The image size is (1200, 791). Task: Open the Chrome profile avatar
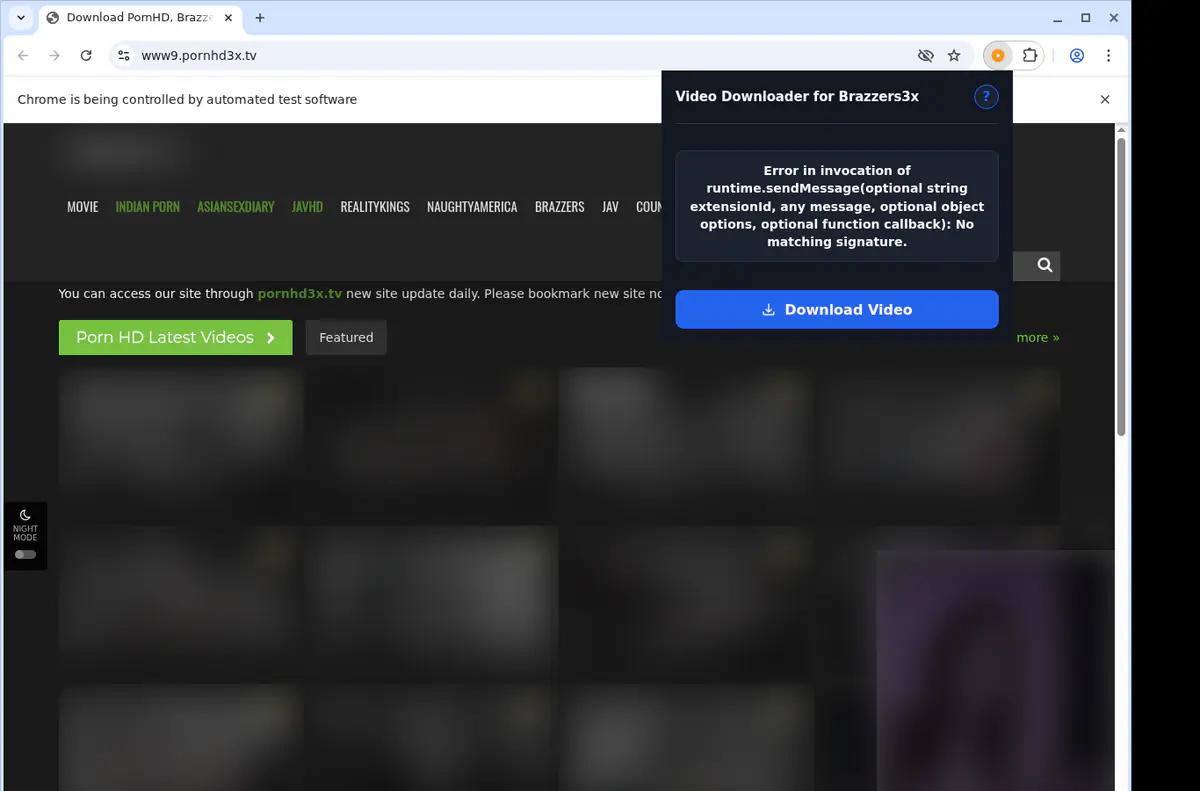click(x=1077, y=56)
